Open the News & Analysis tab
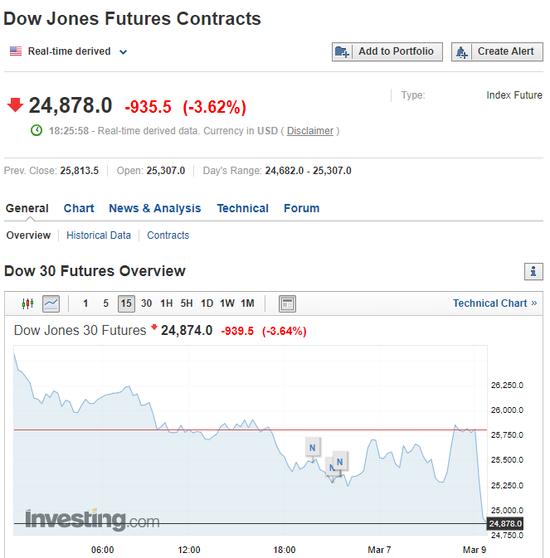 (155, 208)
